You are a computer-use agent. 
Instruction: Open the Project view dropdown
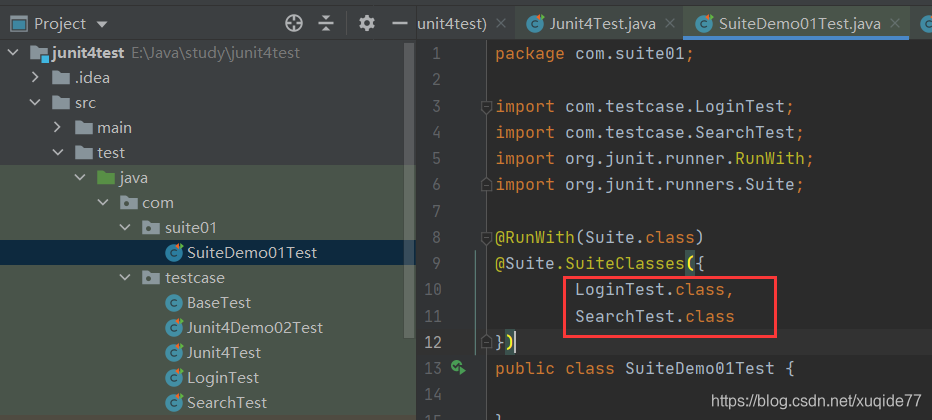pos(102,25)
